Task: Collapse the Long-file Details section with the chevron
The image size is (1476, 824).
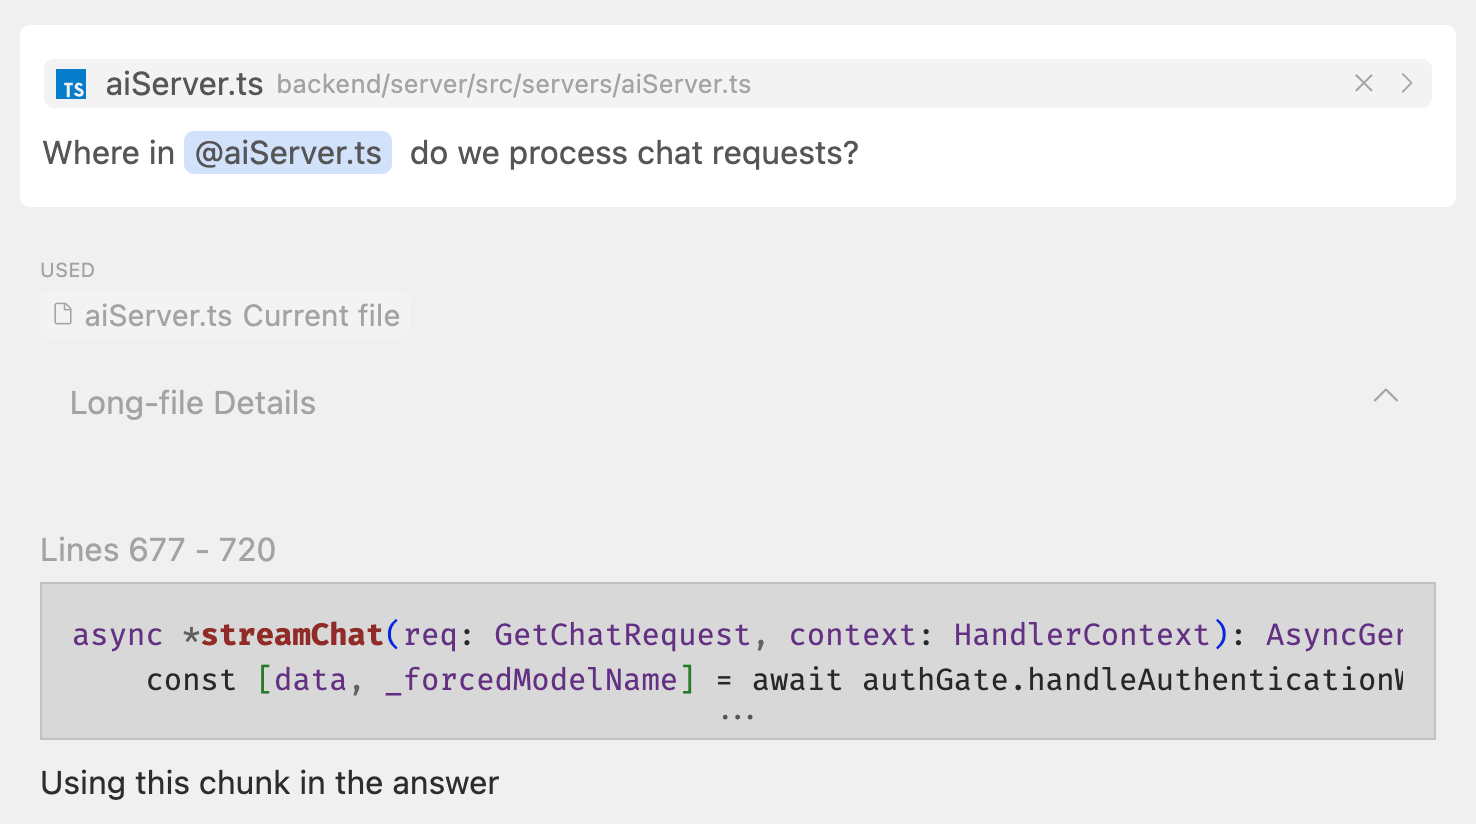Action: 1386,396
